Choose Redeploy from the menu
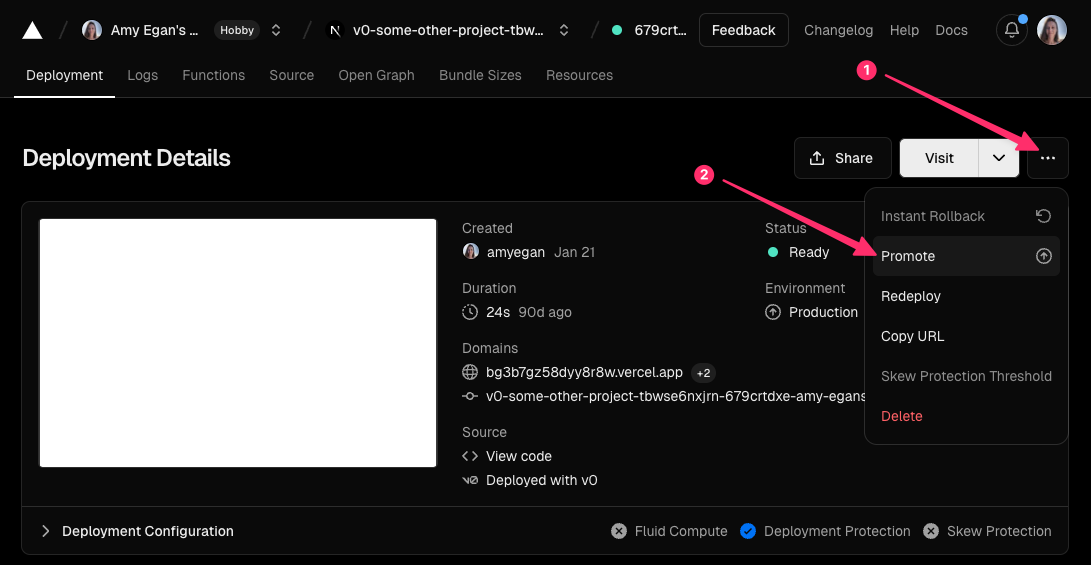 [x=911, y=296]
